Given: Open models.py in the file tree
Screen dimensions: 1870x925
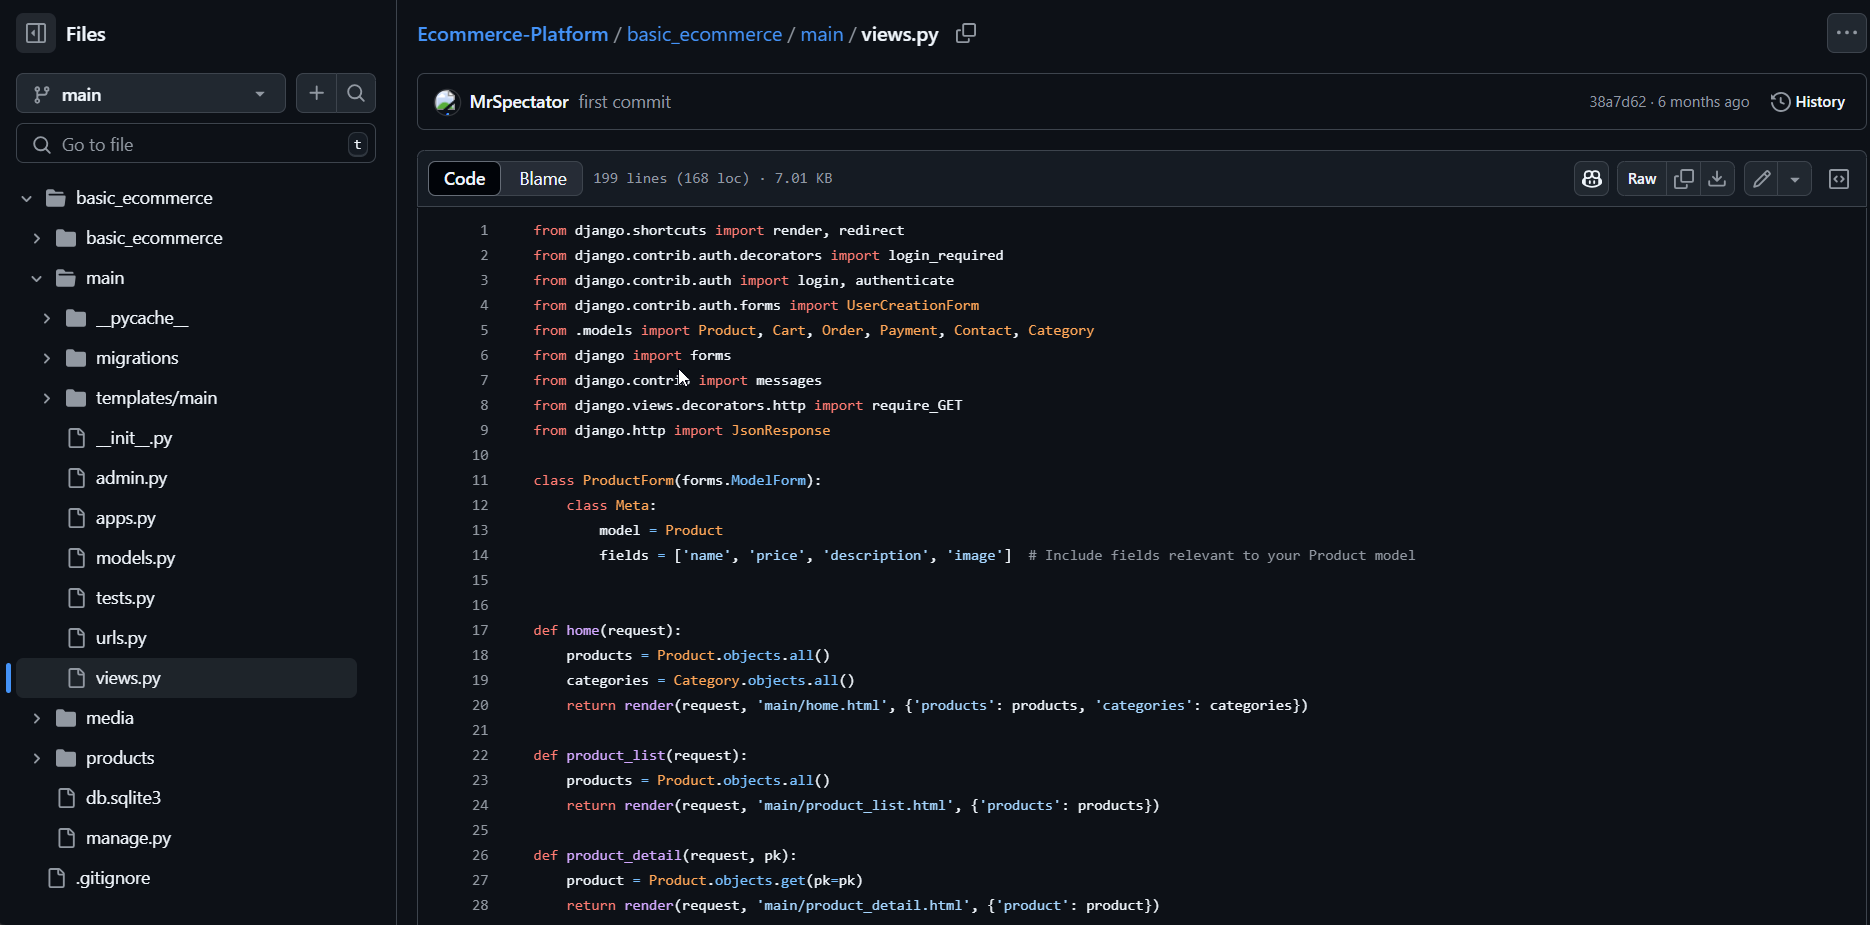Looking at the screenshot, I should pyautogui.click(x=135, y=558).
